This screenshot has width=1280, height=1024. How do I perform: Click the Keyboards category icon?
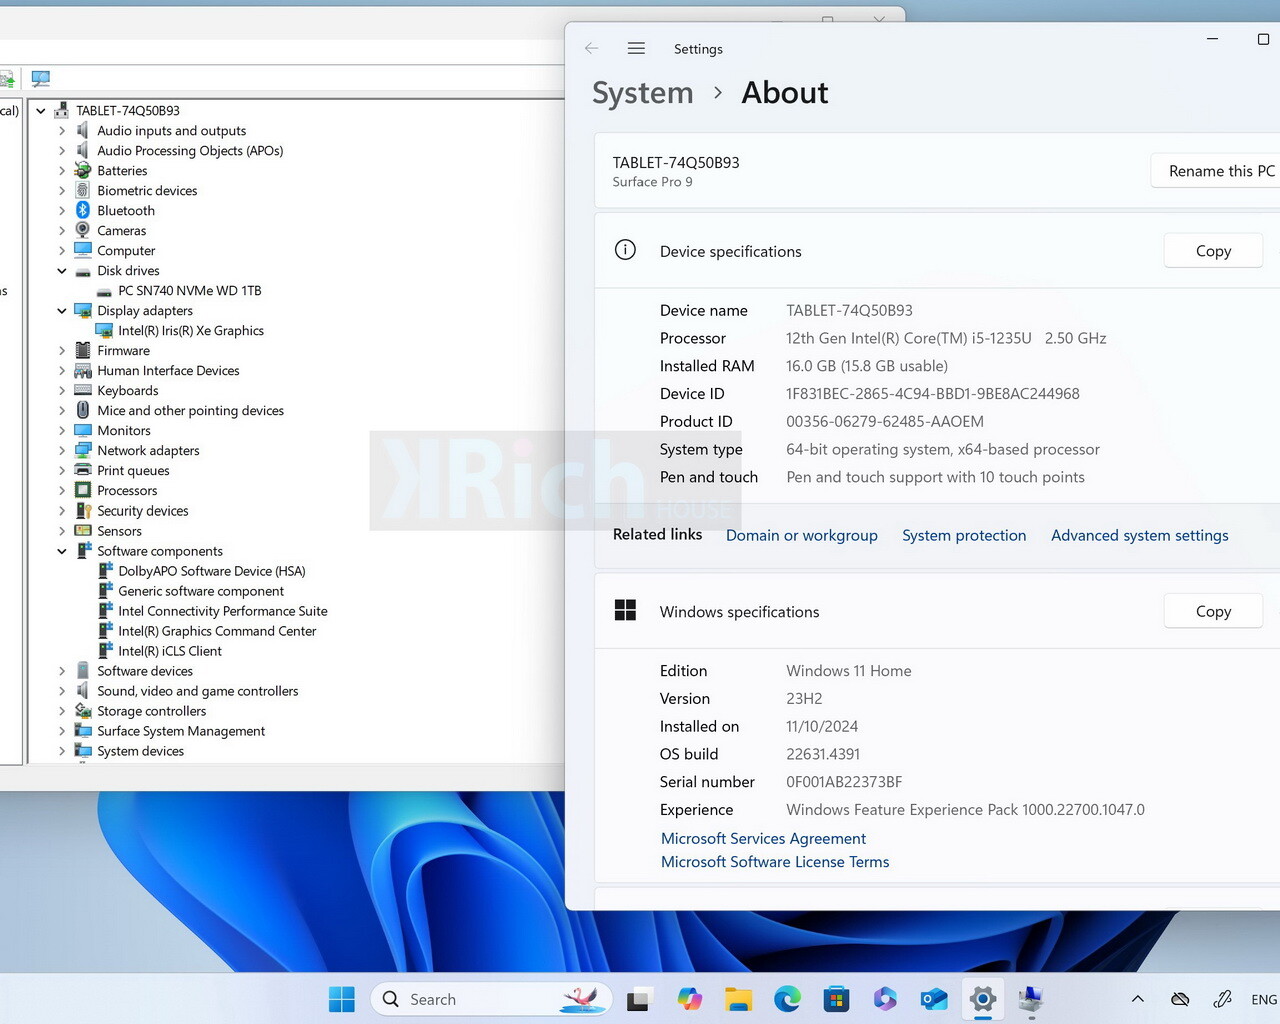click(83, 390)
